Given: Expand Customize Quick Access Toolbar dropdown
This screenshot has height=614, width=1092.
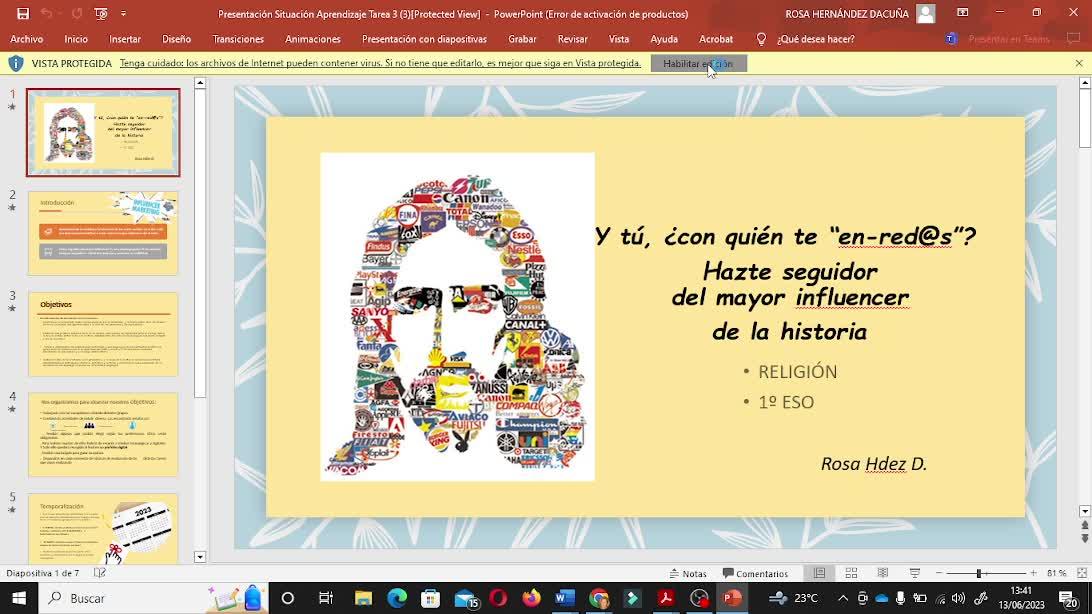Looking at the screenshot, I should coord(124,14).
